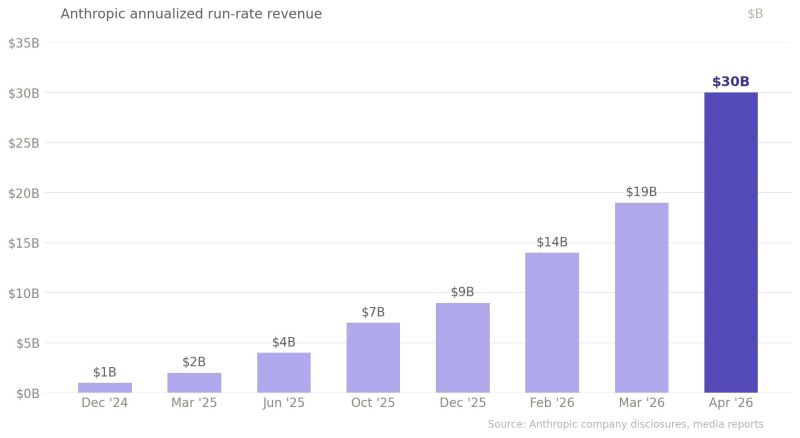Image resolution: width=800 pixels, height=438 pixels.
Task: Click the 'Dec '25' x-axis label
Action: [463, 403]
